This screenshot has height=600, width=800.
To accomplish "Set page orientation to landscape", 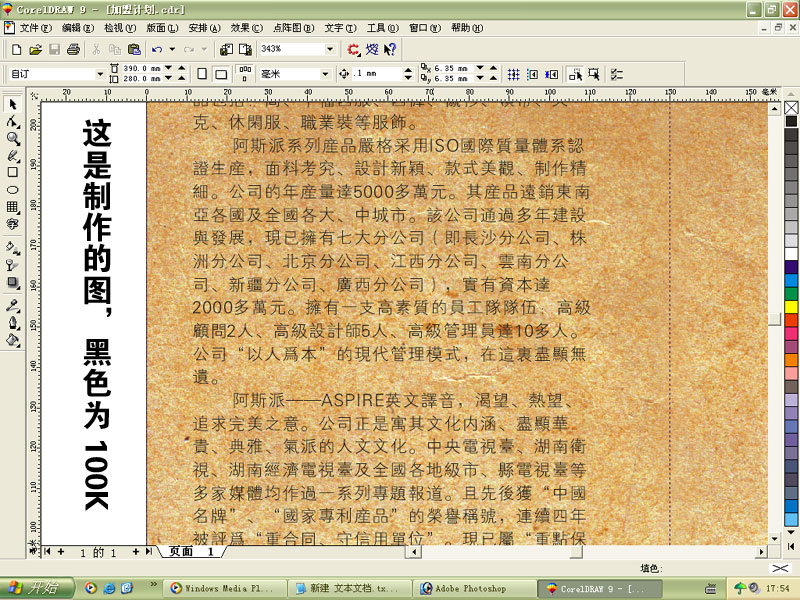I will click(221, 74).
